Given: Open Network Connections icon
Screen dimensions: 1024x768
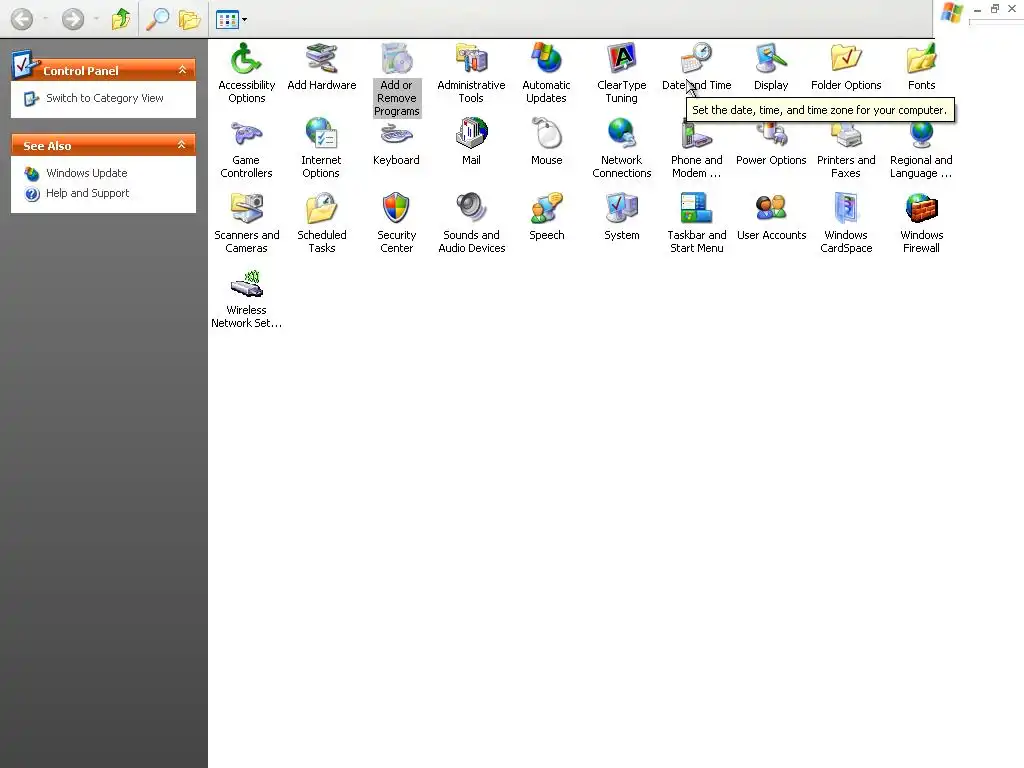Looking at the screenshot, I should [x=621, y=148].
